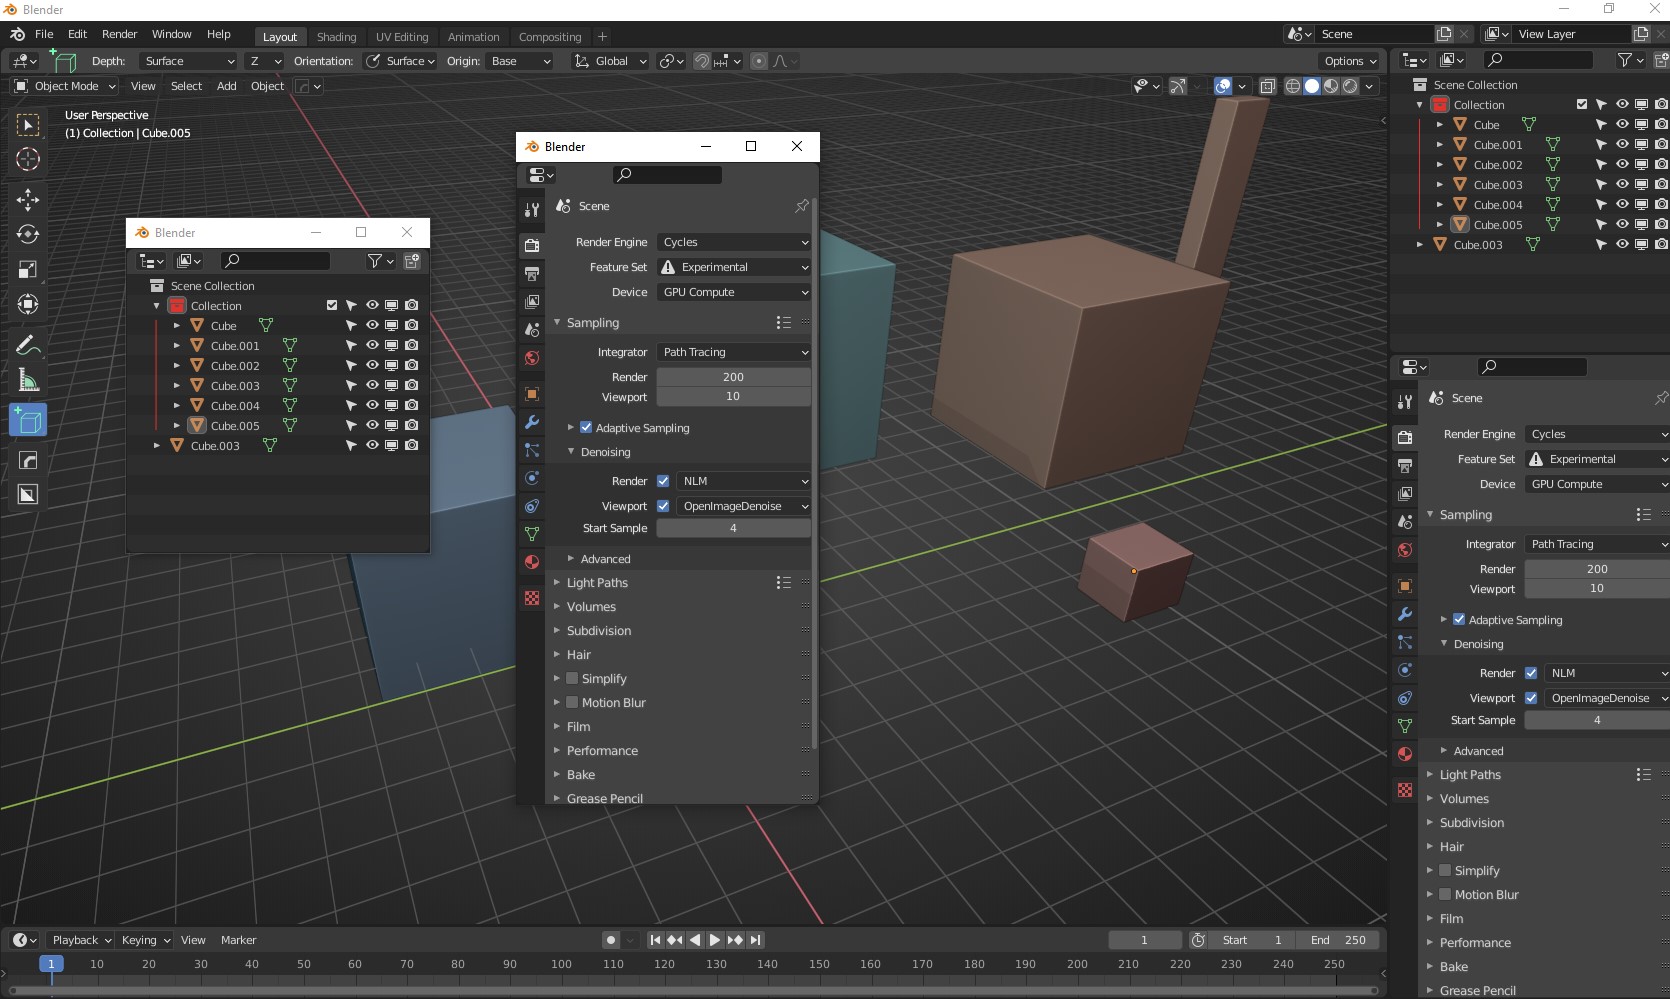Choose the Select Box tool

(28, 125)
